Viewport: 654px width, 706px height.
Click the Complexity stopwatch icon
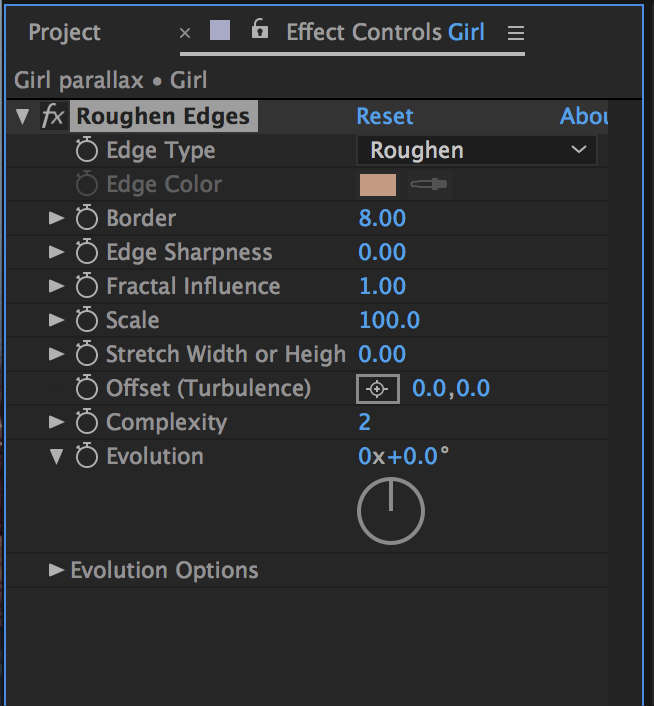pos(87,422)
